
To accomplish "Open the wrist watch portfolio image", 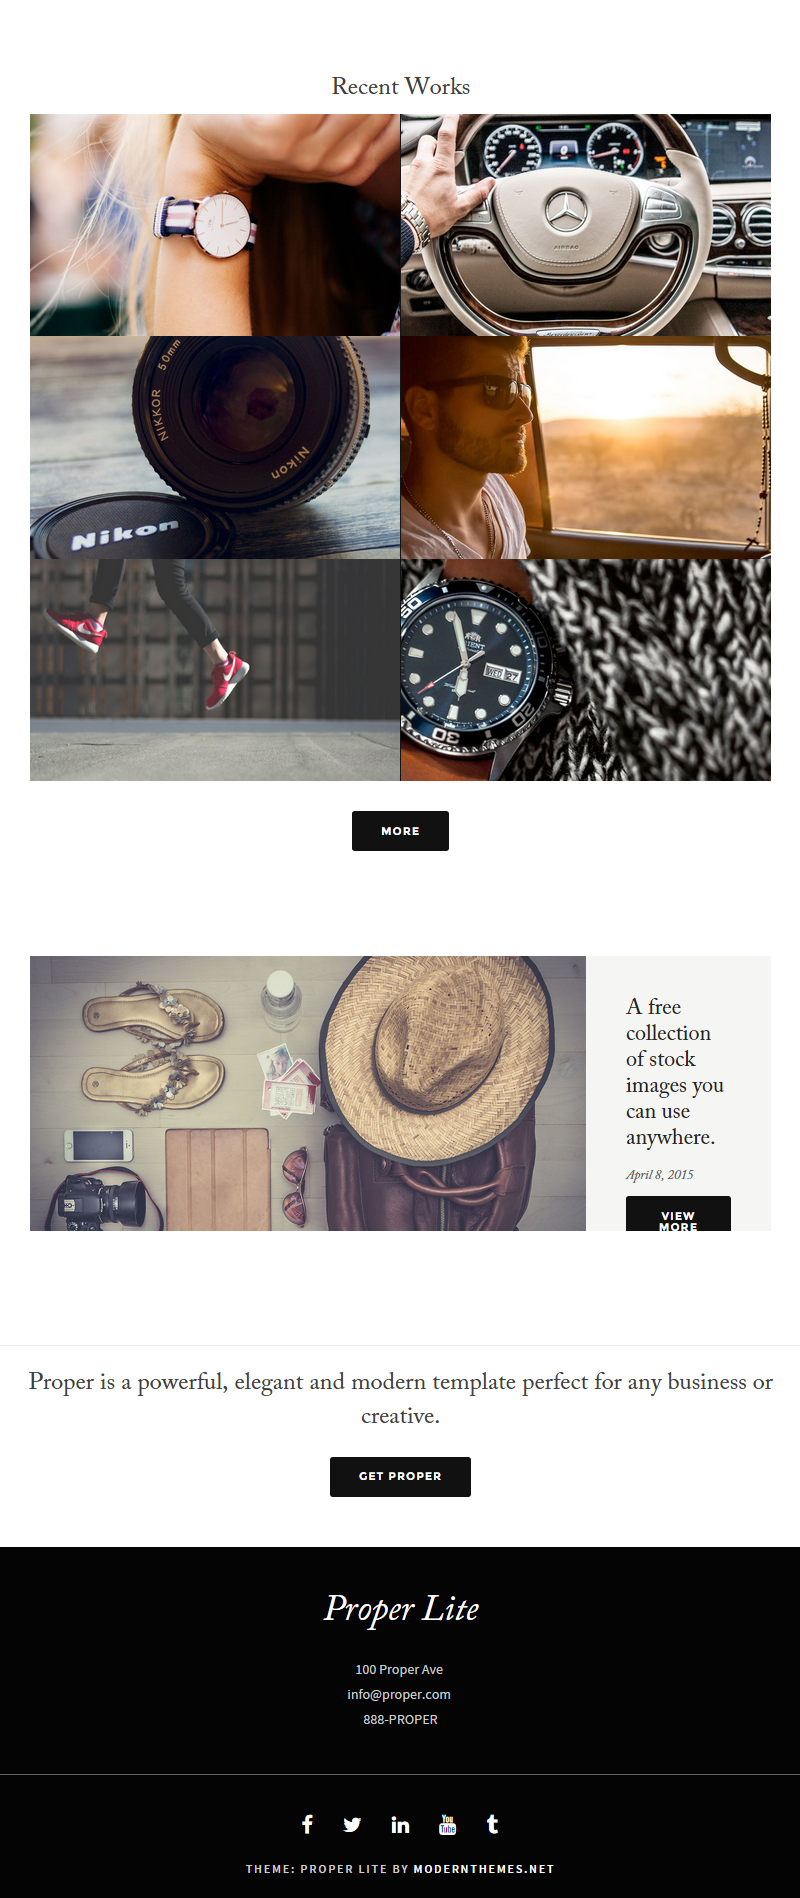I will pos(215,225).
